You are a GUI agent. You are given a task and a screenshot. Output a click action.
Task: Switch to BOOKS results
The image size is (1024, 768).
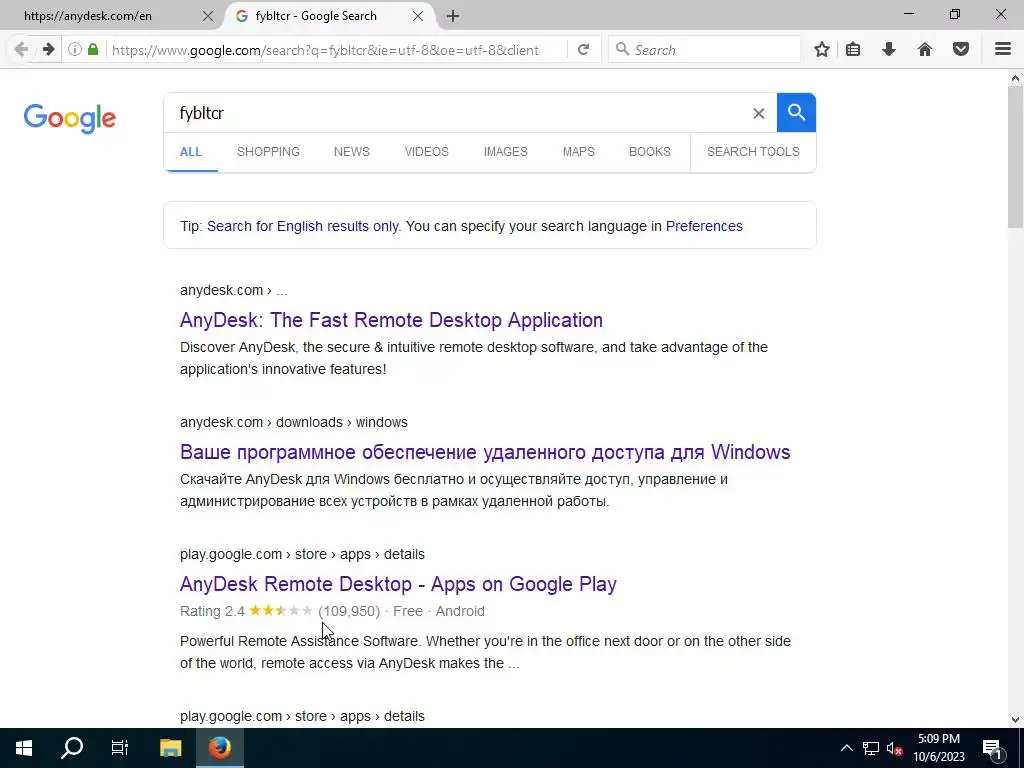(x=650, y=152)
